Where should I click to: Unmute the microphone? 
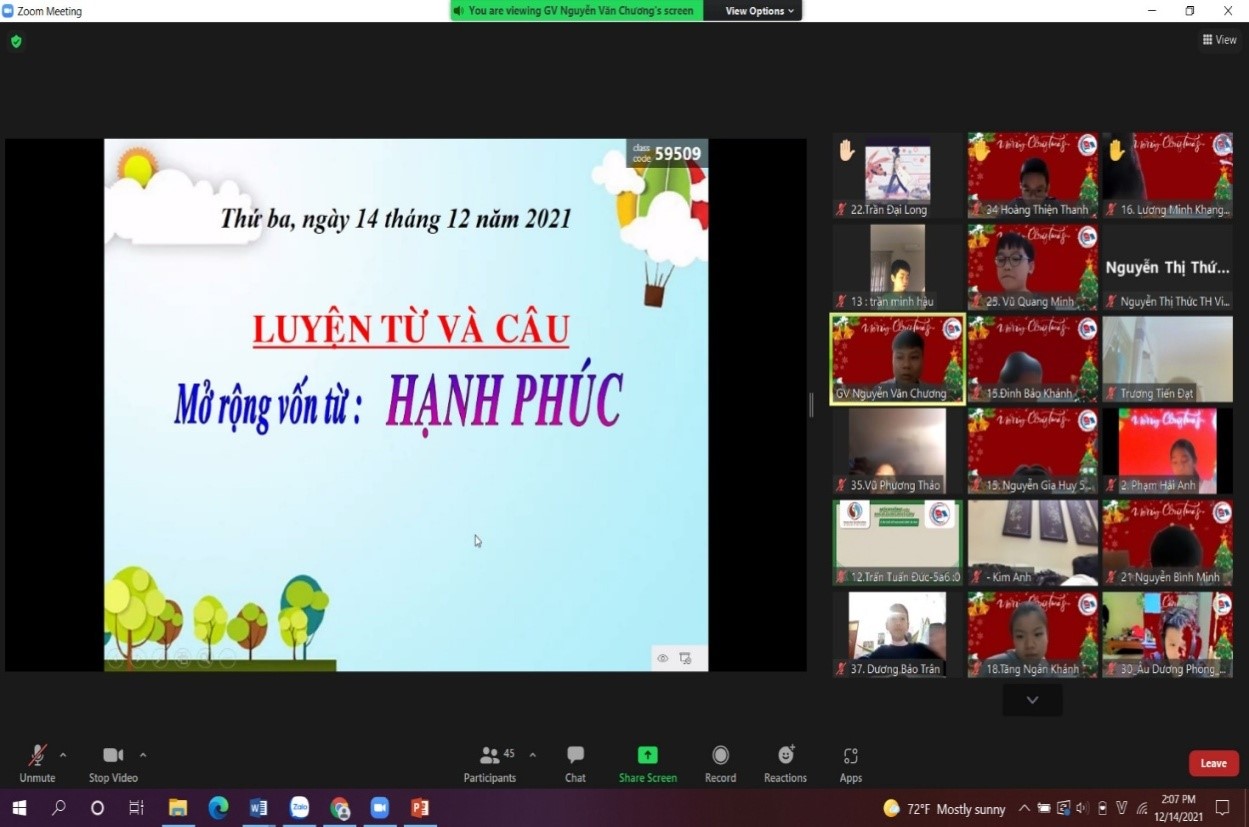pos(37,764)
